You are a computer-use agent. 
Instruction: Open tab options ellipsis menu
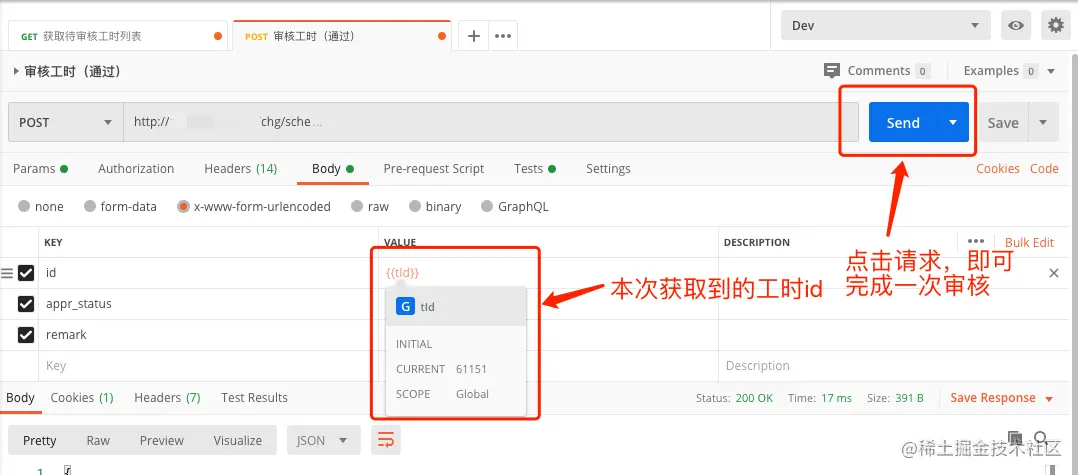pos(503,36)
